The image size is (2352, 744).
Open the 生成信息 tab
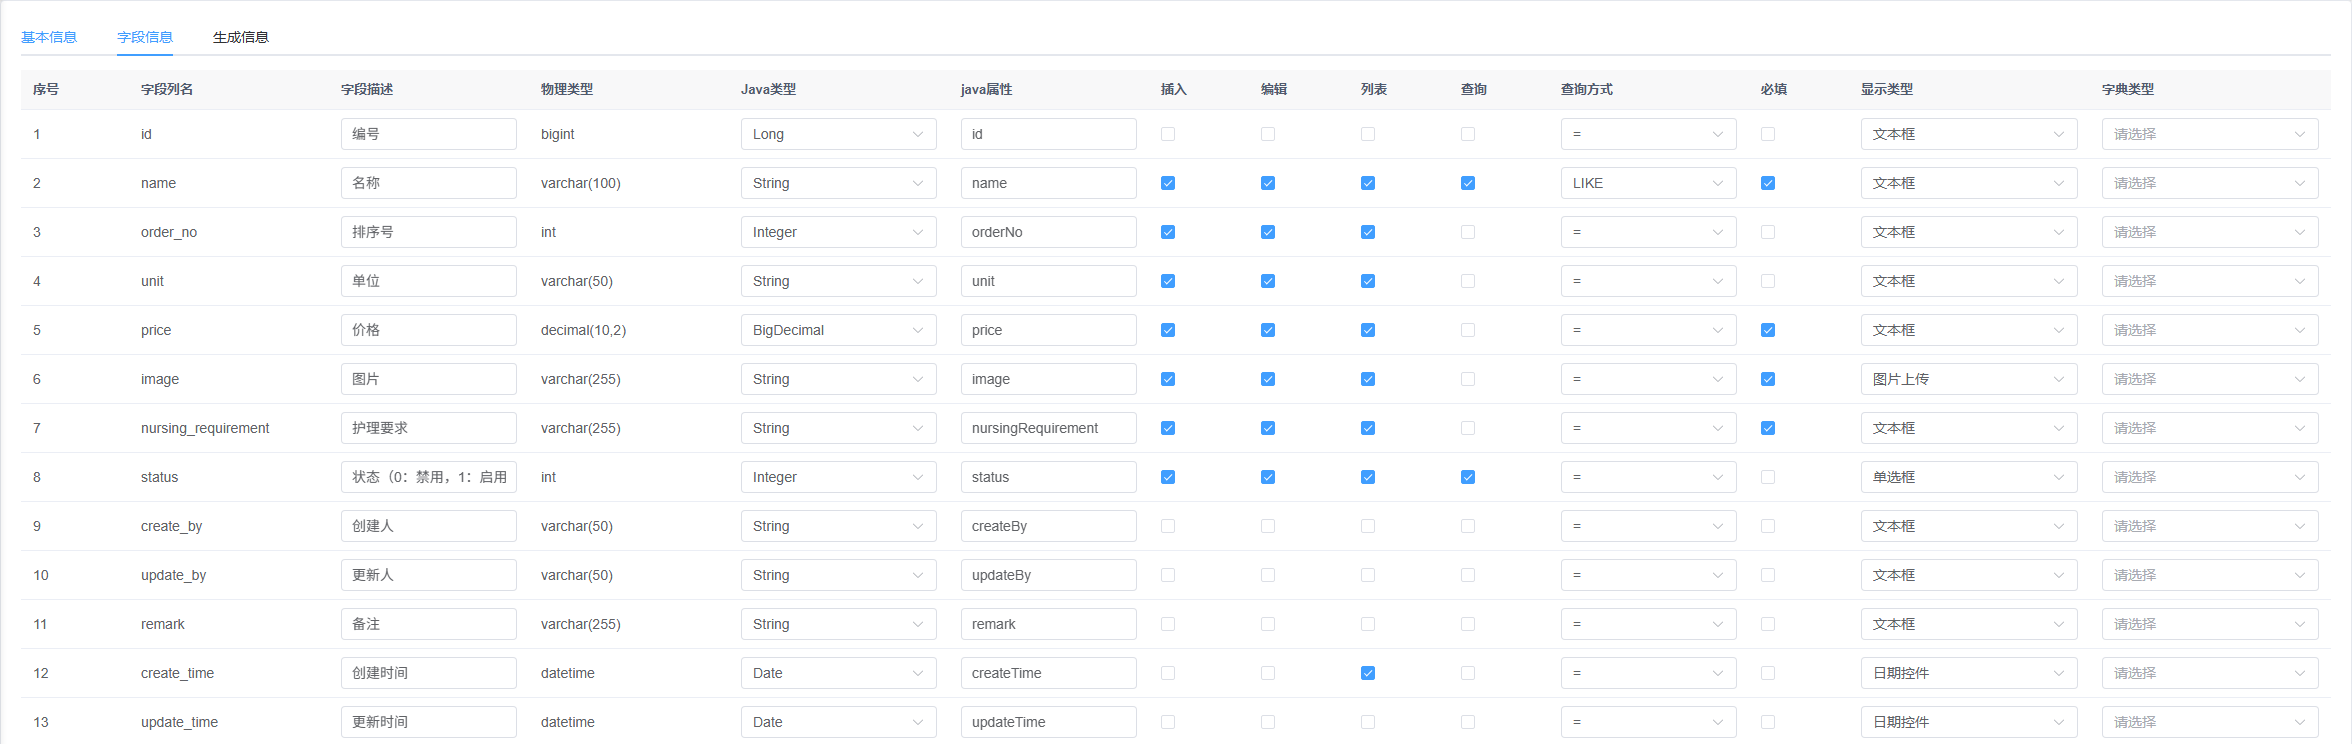pos(241,37)
